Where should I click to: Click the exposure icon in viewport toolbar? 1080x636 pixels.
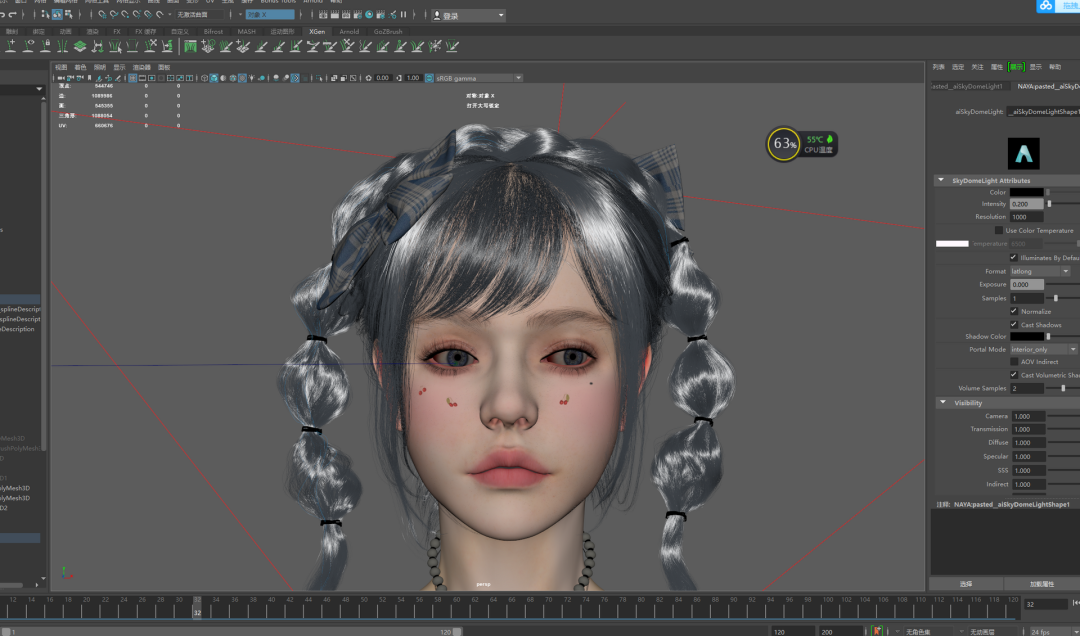tap(368, 78)
